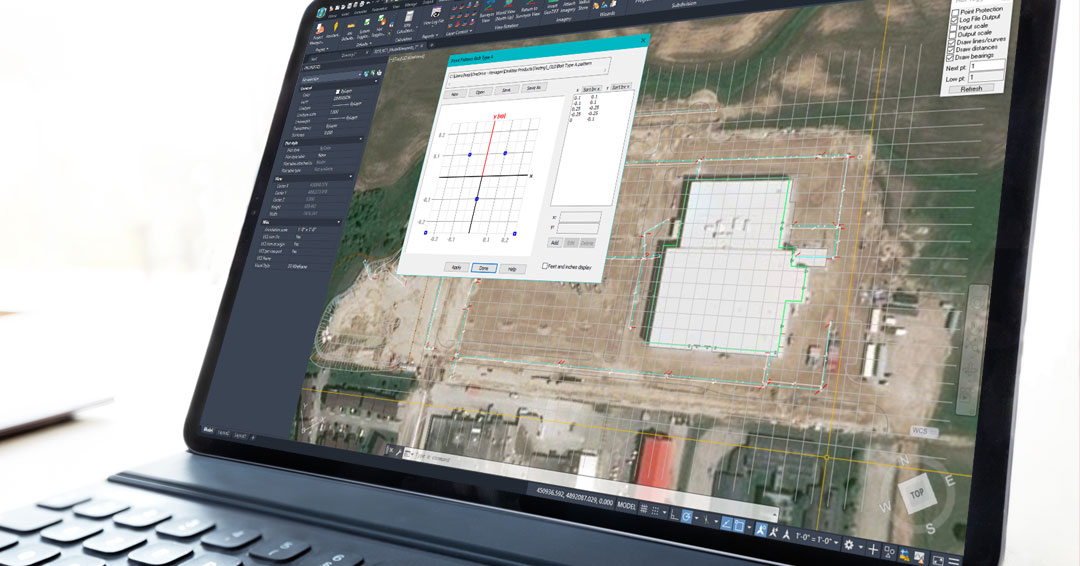Viewport: 1080px width, 566px height.
Task: Click the Apply button in dialog
Action: click(x=455, y=268)
